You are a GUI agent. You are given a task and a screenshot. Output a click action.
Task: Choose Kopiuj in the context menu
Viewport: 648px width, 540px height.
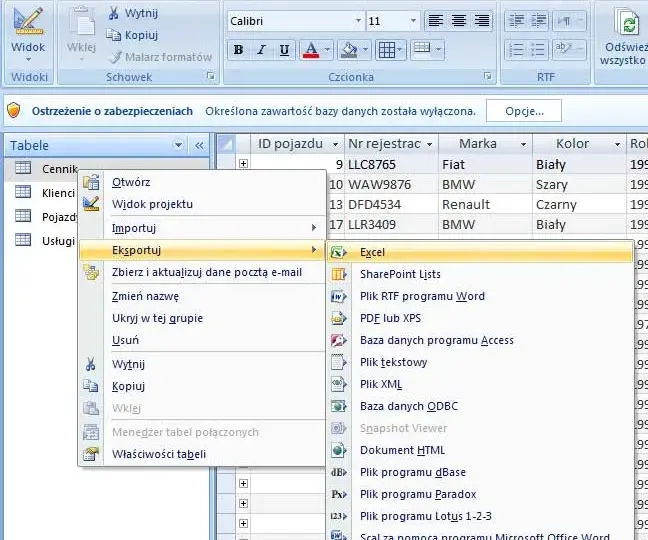click(x=201, y=386)
